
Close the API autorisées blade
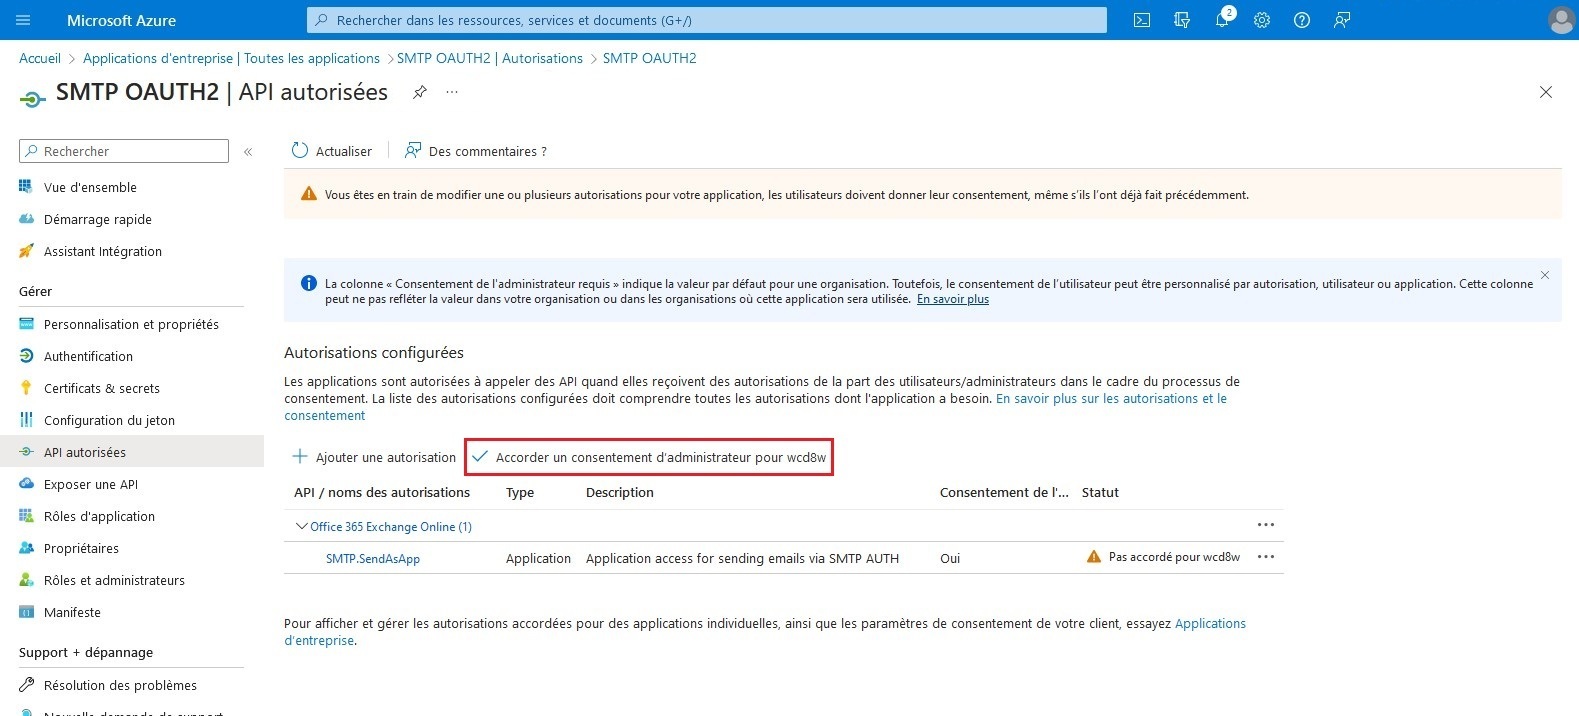tap(1546, 92)
